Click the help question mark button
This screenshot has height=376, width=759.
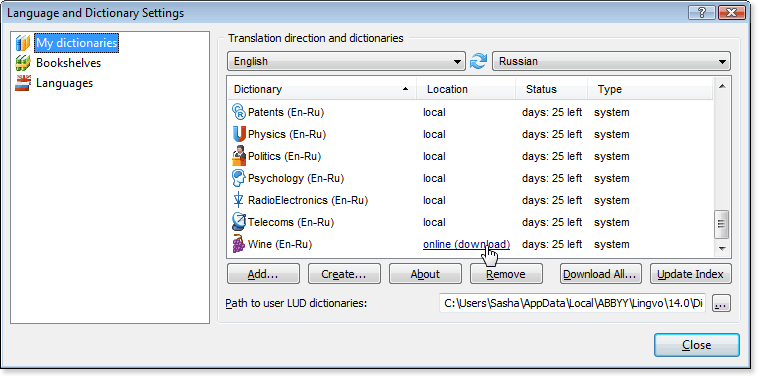pos(702,13)
